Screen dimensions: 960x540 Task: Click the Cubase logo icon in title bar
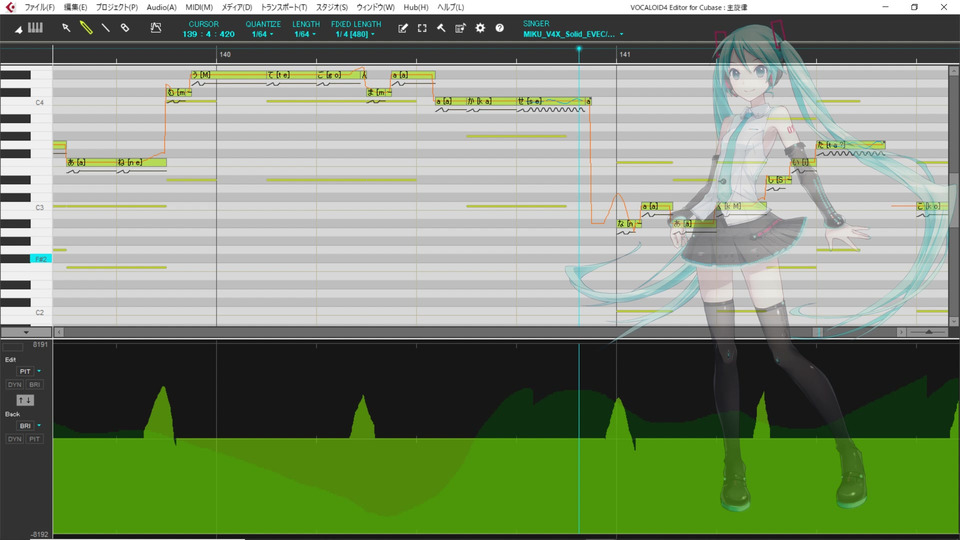[x=10, y=7]
